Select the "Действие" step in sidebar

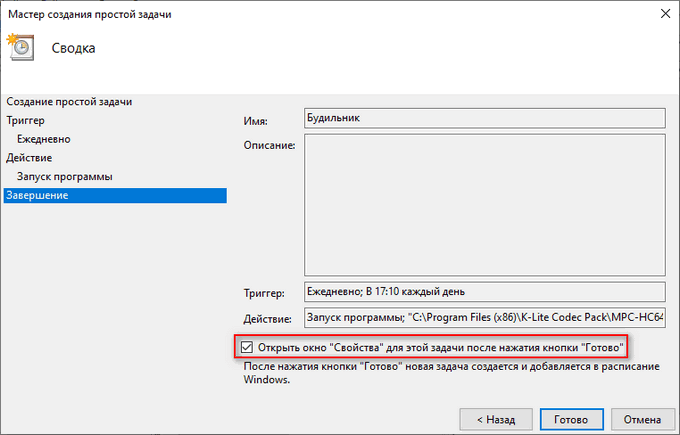point(29,158)
